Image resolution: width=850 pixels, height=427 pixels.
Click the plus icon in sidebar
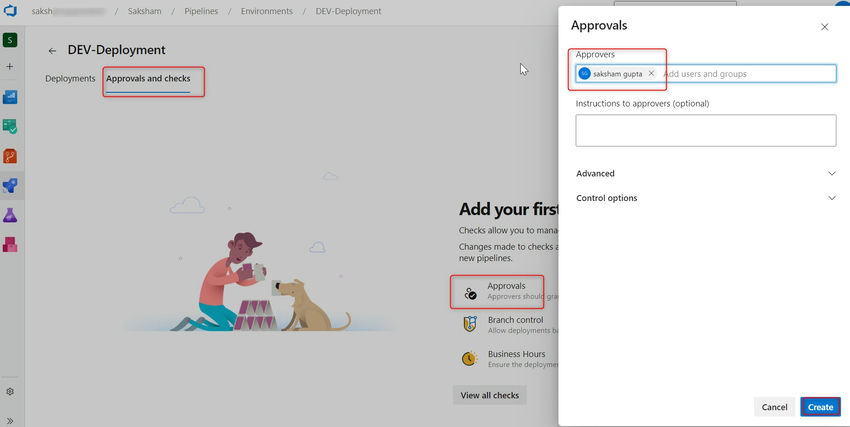[10, 66]
